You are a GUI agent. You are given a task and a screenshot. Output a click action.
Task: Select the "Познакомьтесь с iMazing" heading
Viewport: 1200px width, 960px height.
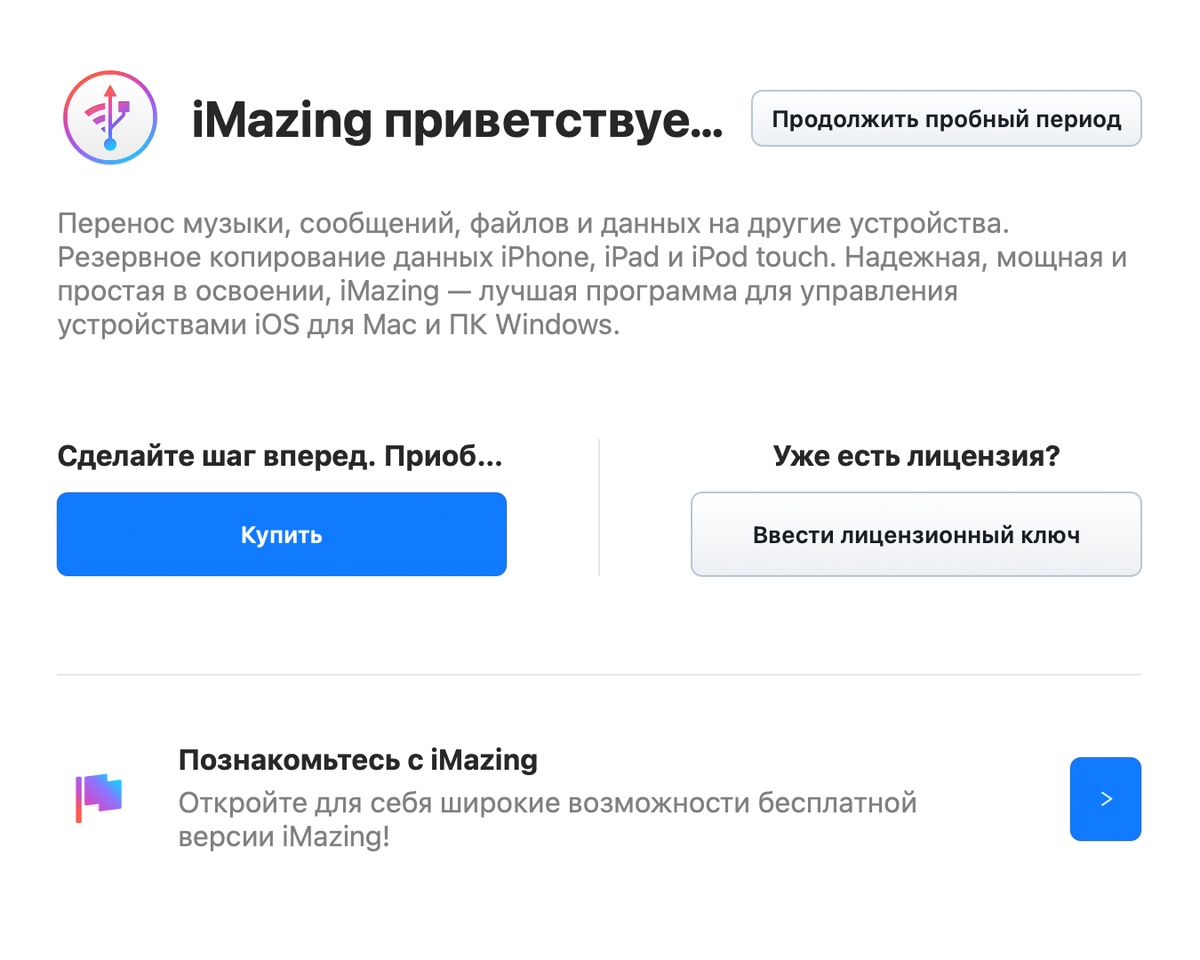click(x=357, y=760)
